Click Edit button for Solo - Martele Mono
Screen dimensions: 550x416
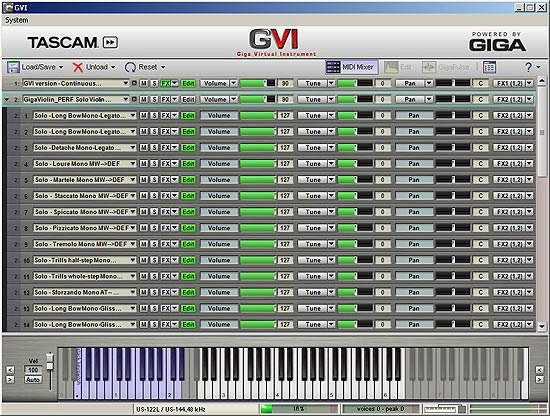pos(188,180)
